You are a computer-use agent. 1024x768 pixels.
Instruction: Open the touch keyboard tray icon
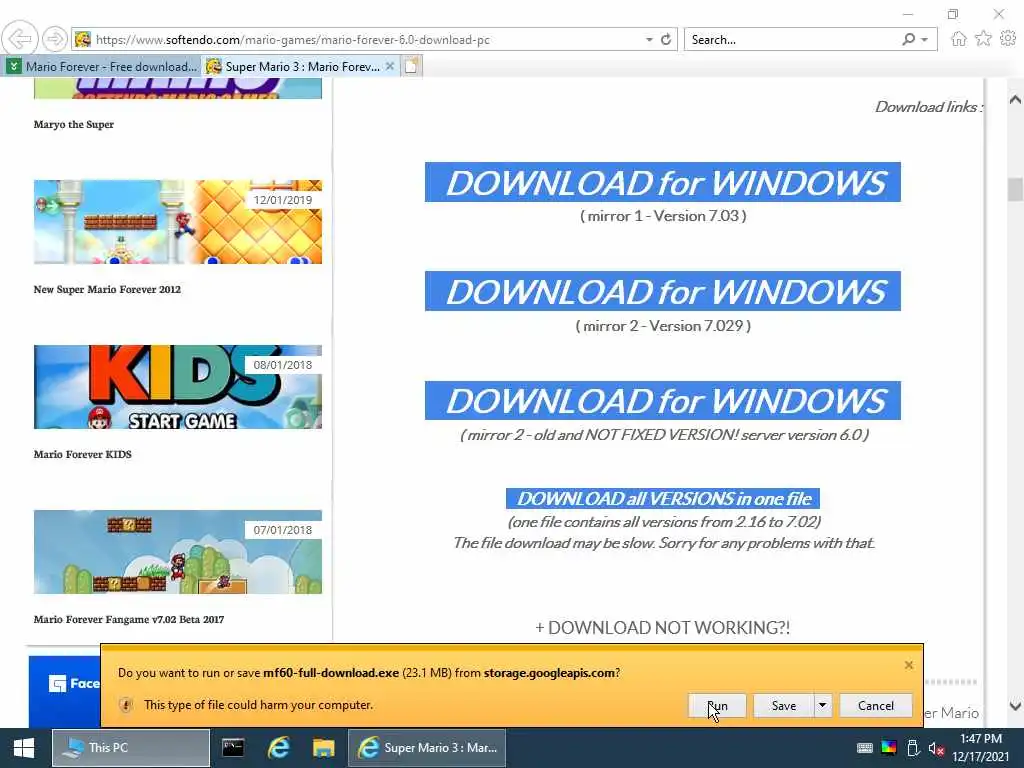click(864, 748)
